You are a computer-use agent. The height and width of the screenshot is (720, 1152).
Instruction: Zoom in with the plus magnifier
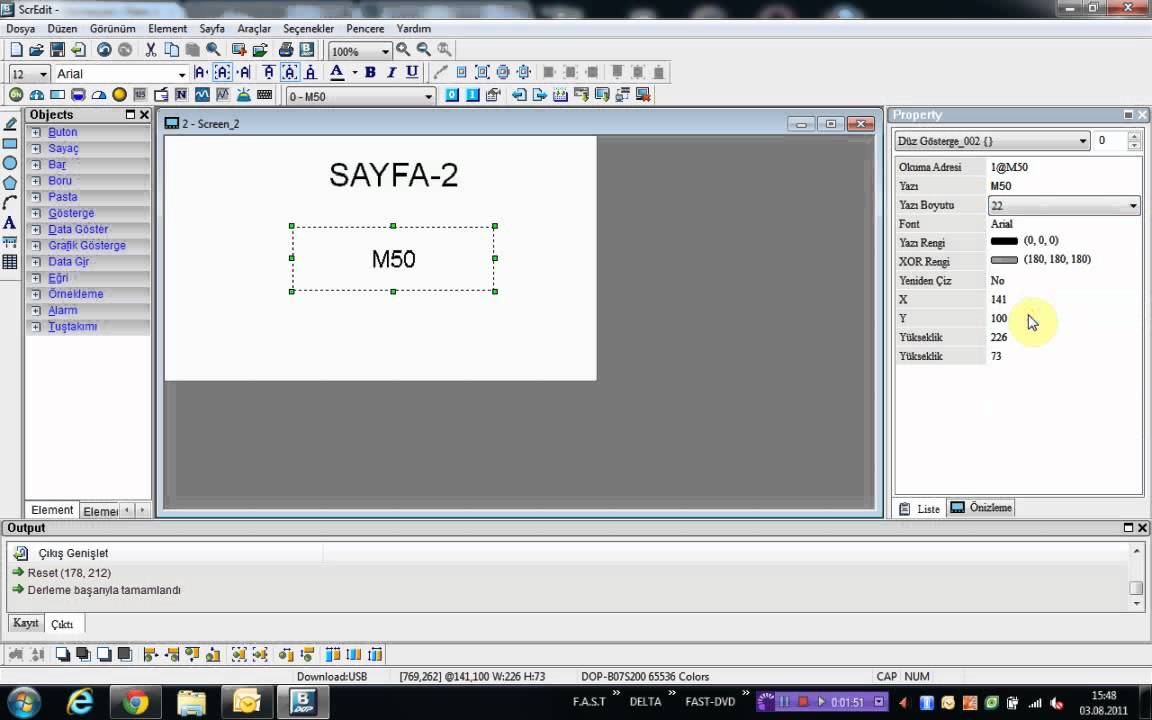pos(403,50)
